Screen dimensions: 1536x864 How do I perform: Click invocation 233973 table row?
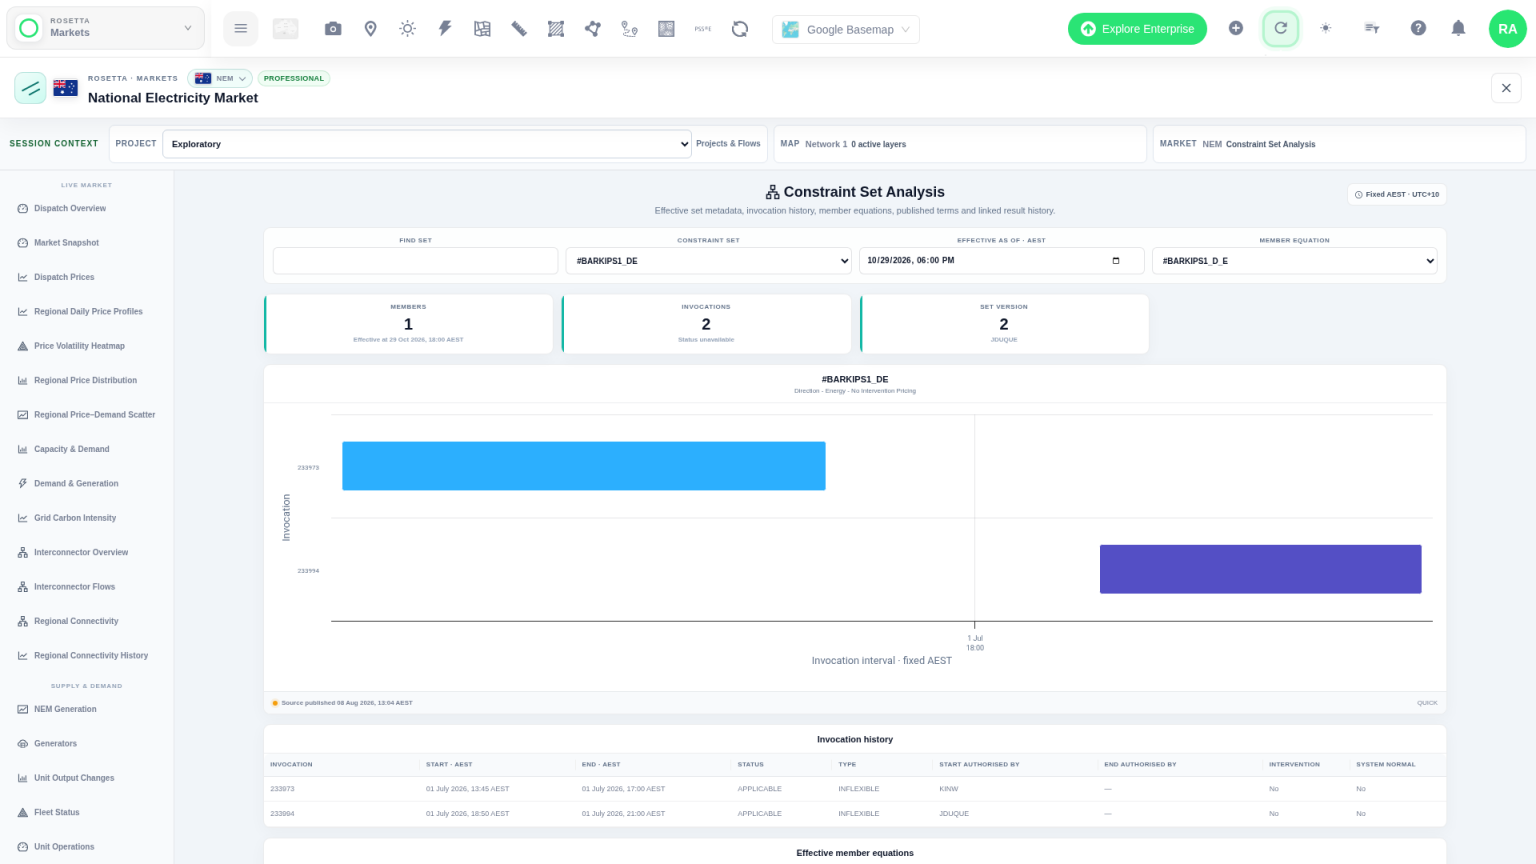pos(855,789)
